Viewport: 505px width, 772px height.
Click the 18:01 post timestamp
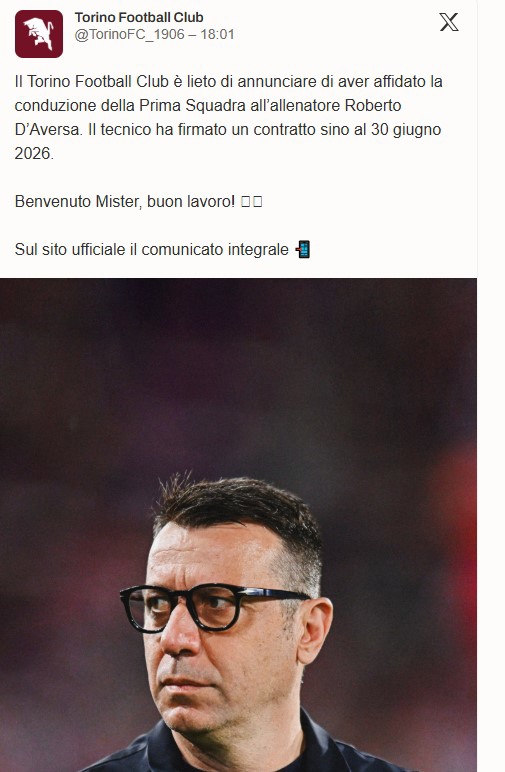click(x=217, y=34)
